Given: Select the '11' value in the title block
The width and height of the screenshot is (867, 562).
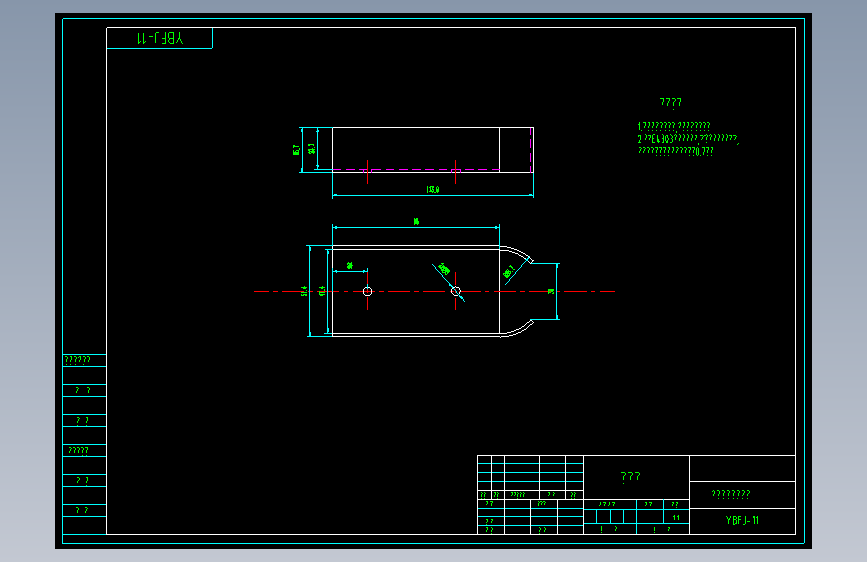Looking at the screenshot, I should [x=676, y=518].
